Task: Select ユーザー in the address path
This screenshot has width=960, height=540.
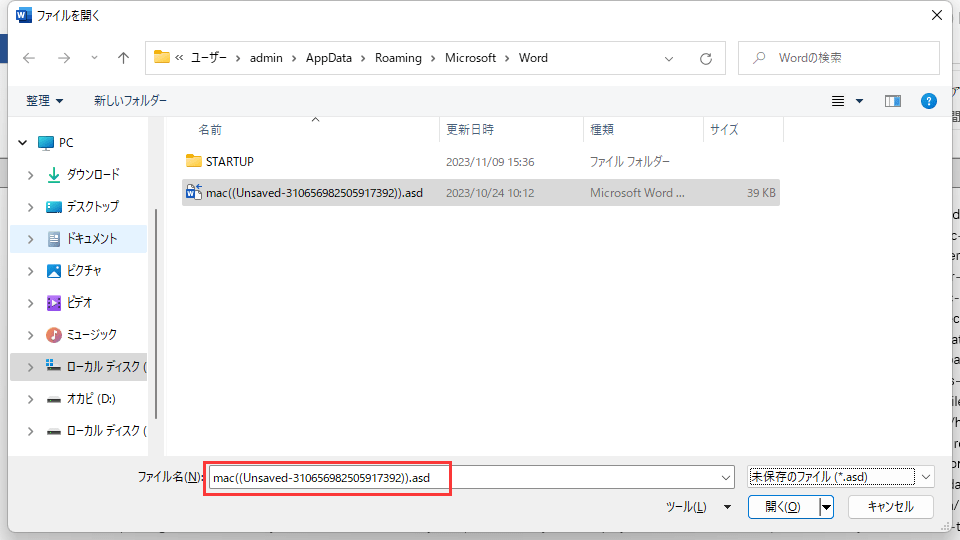Action: (208, 58)
